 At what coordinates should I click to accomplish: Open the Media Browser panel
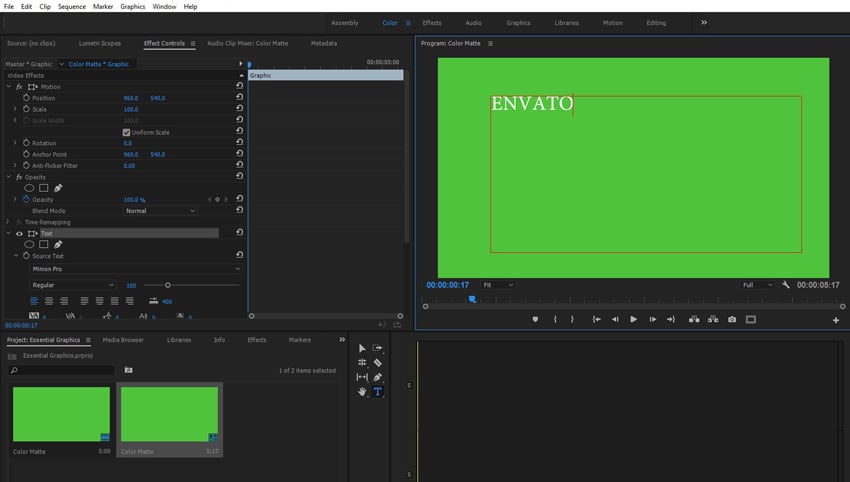tap(123, 340)
